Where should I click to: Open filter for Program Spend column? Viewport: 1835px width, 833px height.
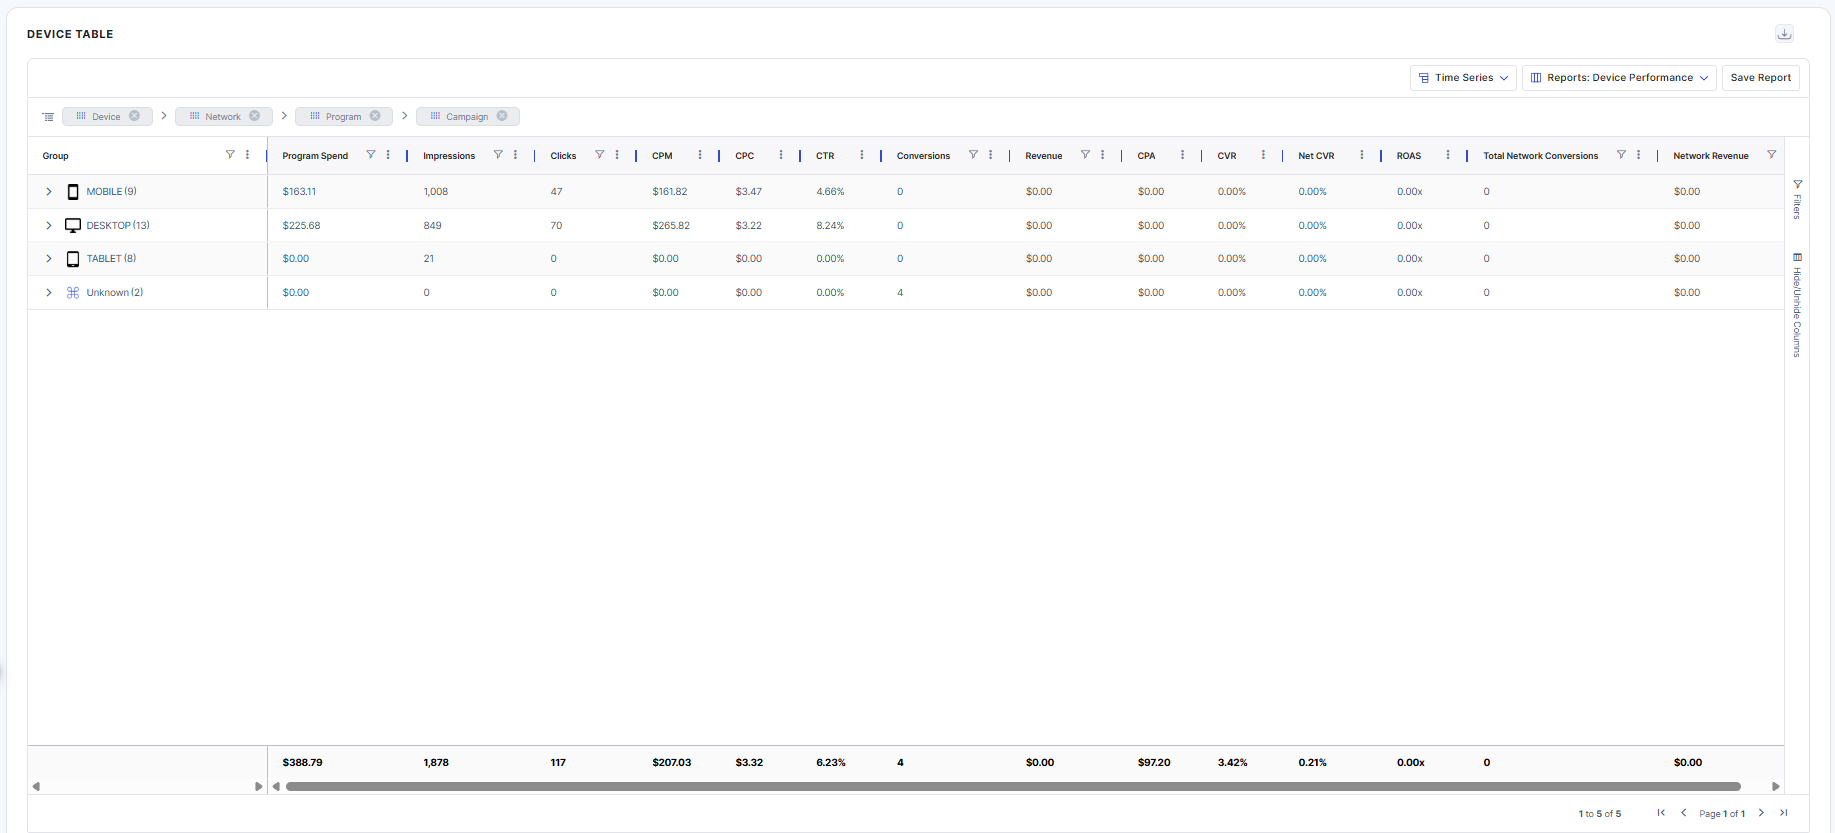coord(371,155)
